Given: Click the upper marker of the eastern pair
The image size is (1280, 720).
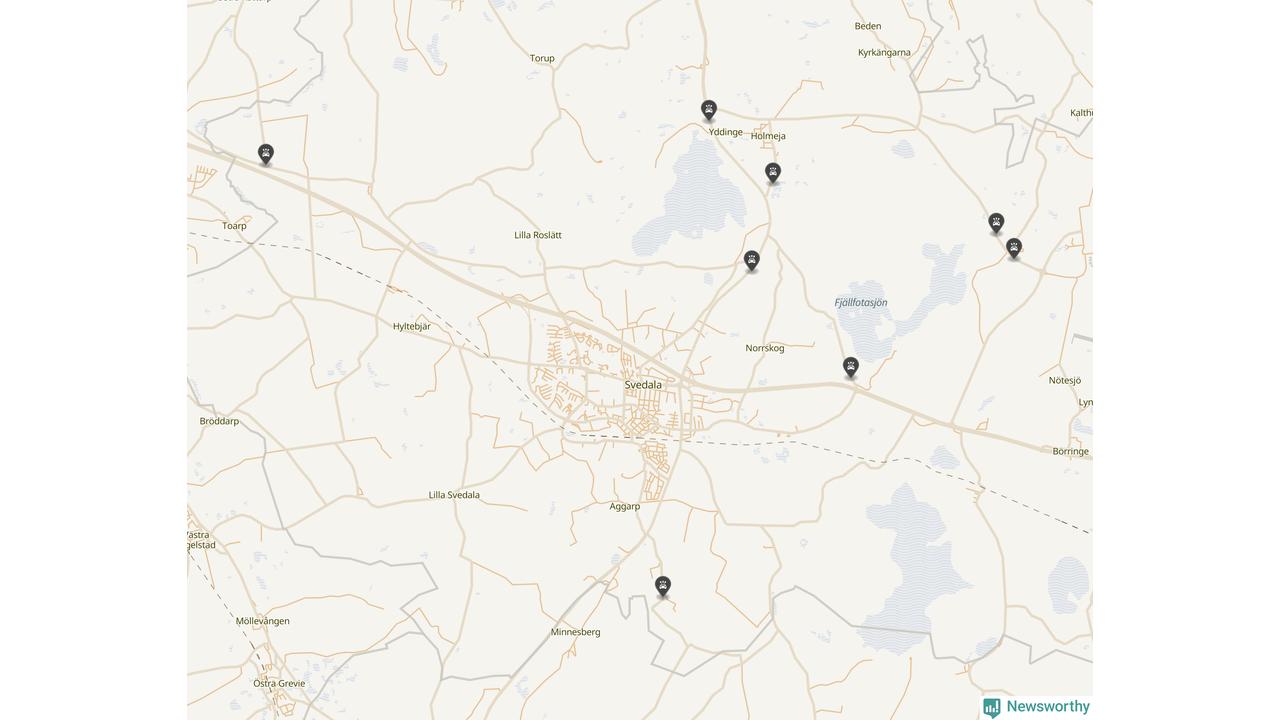Looking at the screenshot, I should pyautogui.click(x=996, y=223).
